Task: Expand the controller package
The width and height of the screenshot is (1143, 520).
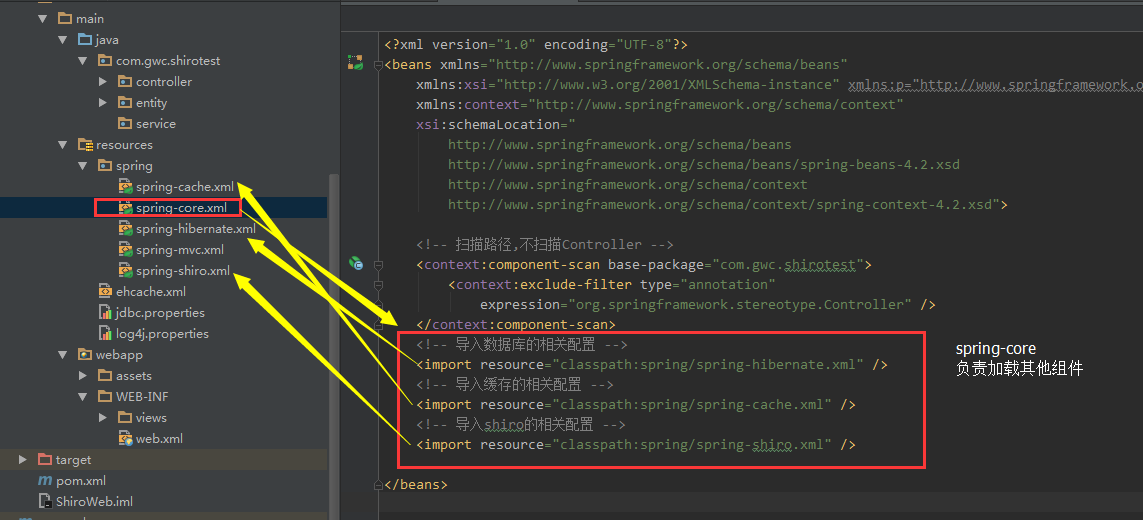Action: click(104, 82)
